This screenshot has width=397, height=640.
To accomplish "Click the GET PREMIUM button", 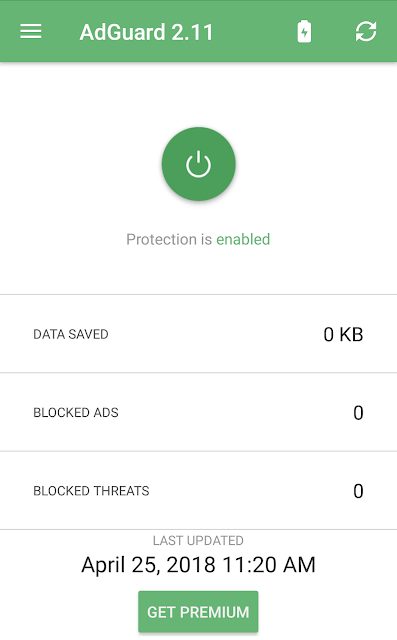I will tap(198, 612).
